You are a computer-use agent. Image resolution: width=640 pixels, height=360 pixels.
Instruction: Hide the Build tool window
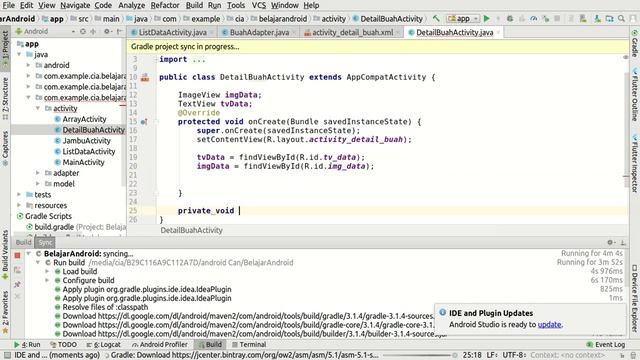coord(623,242)
